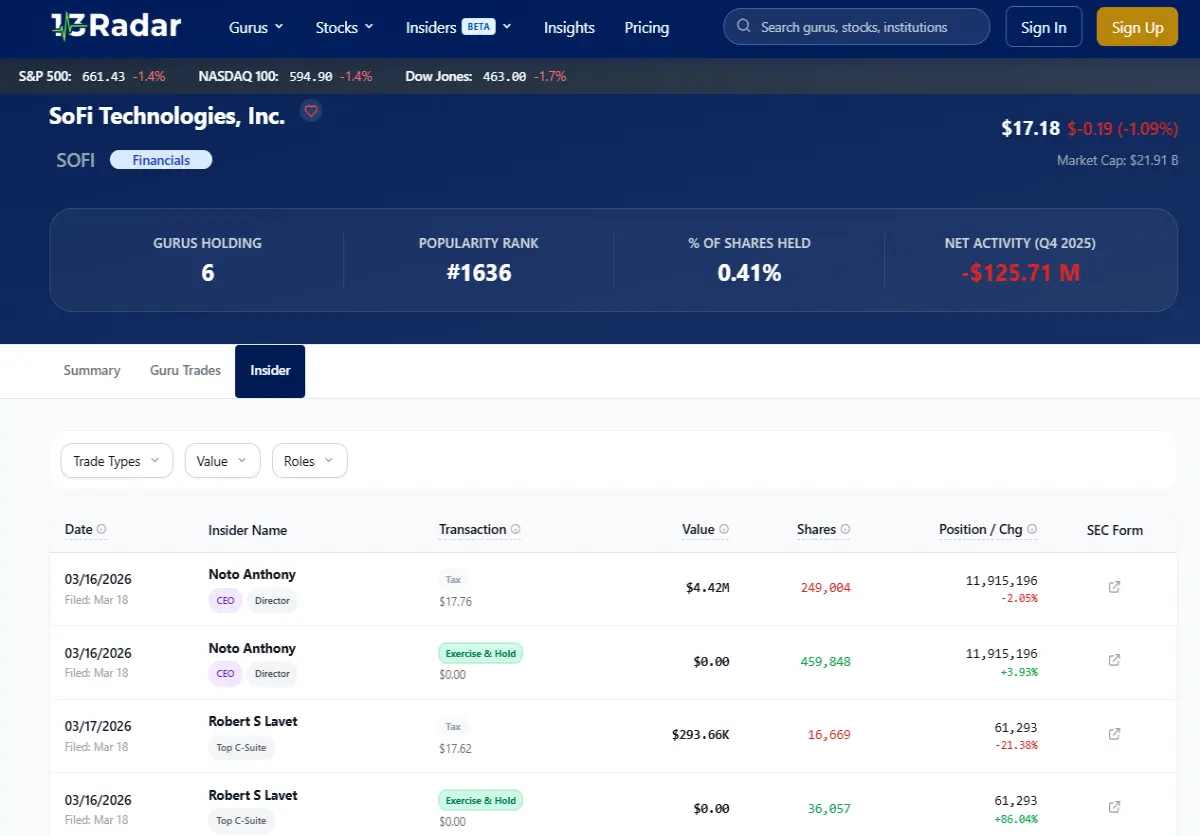Open the Stocks dropdown menu
Image resolution: width=1200 pixels, height=836 pixels.
344,27
